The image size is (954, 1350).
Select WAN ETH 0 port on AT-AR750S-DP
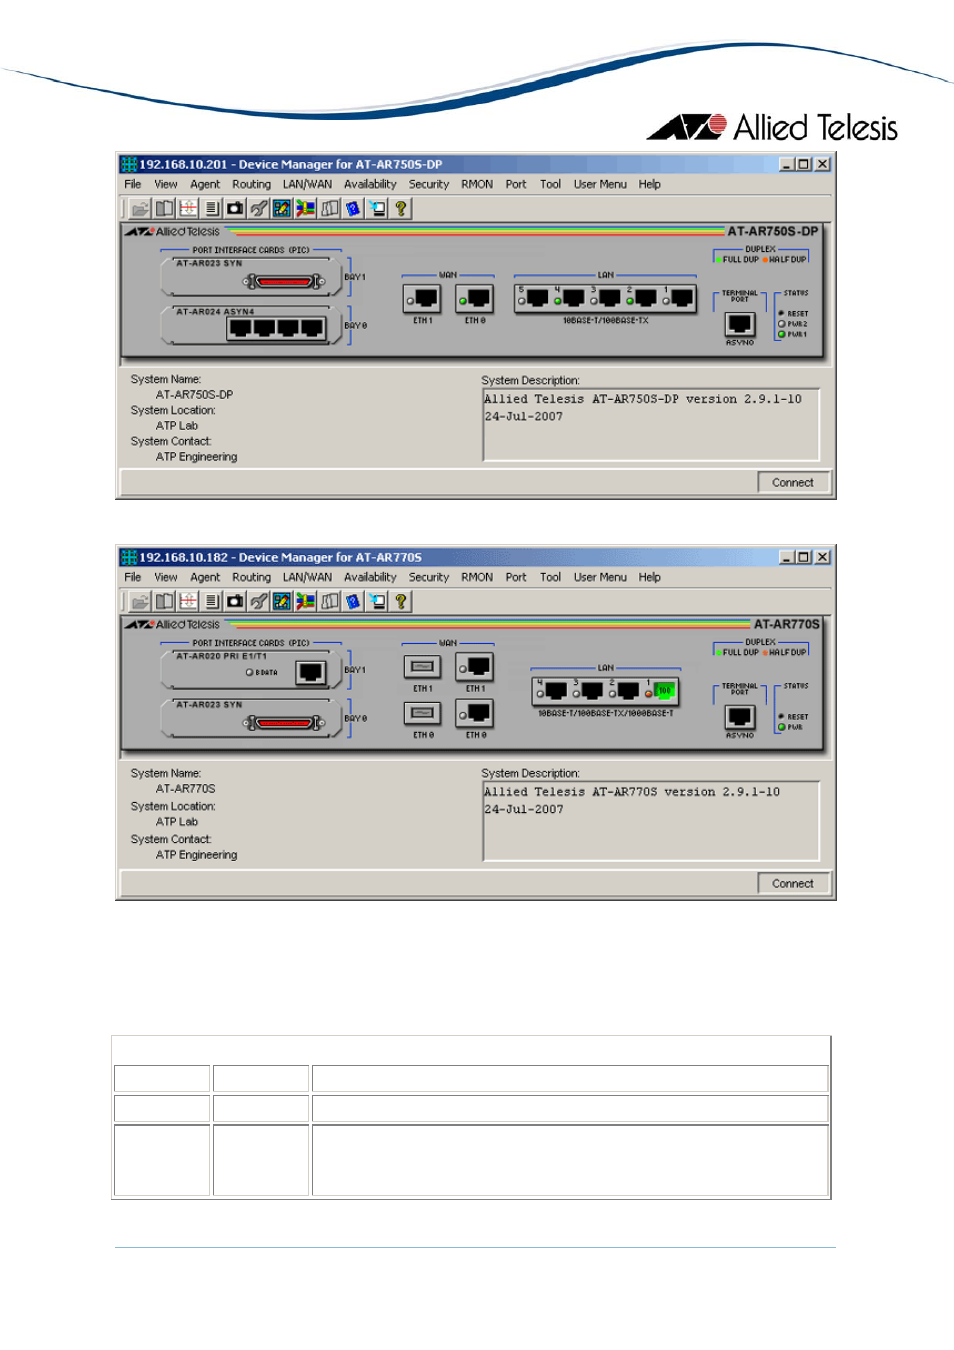pos(475,298)
